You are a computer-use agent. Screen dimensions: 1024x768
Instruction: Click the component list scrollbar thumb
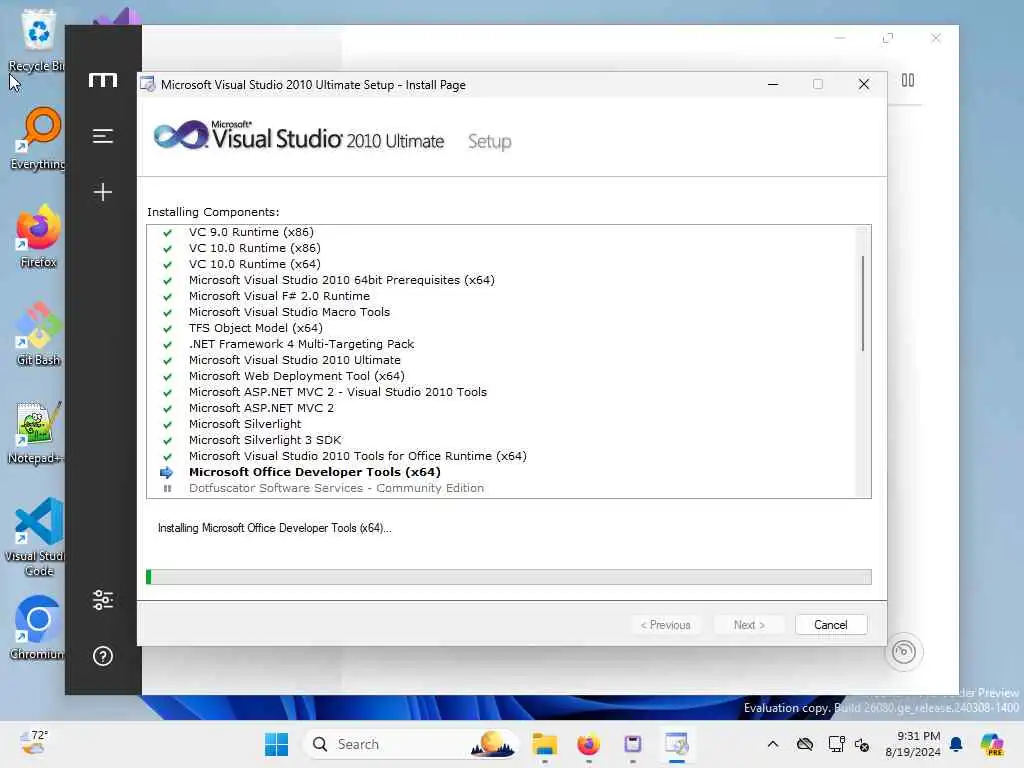tap(863, 303)
